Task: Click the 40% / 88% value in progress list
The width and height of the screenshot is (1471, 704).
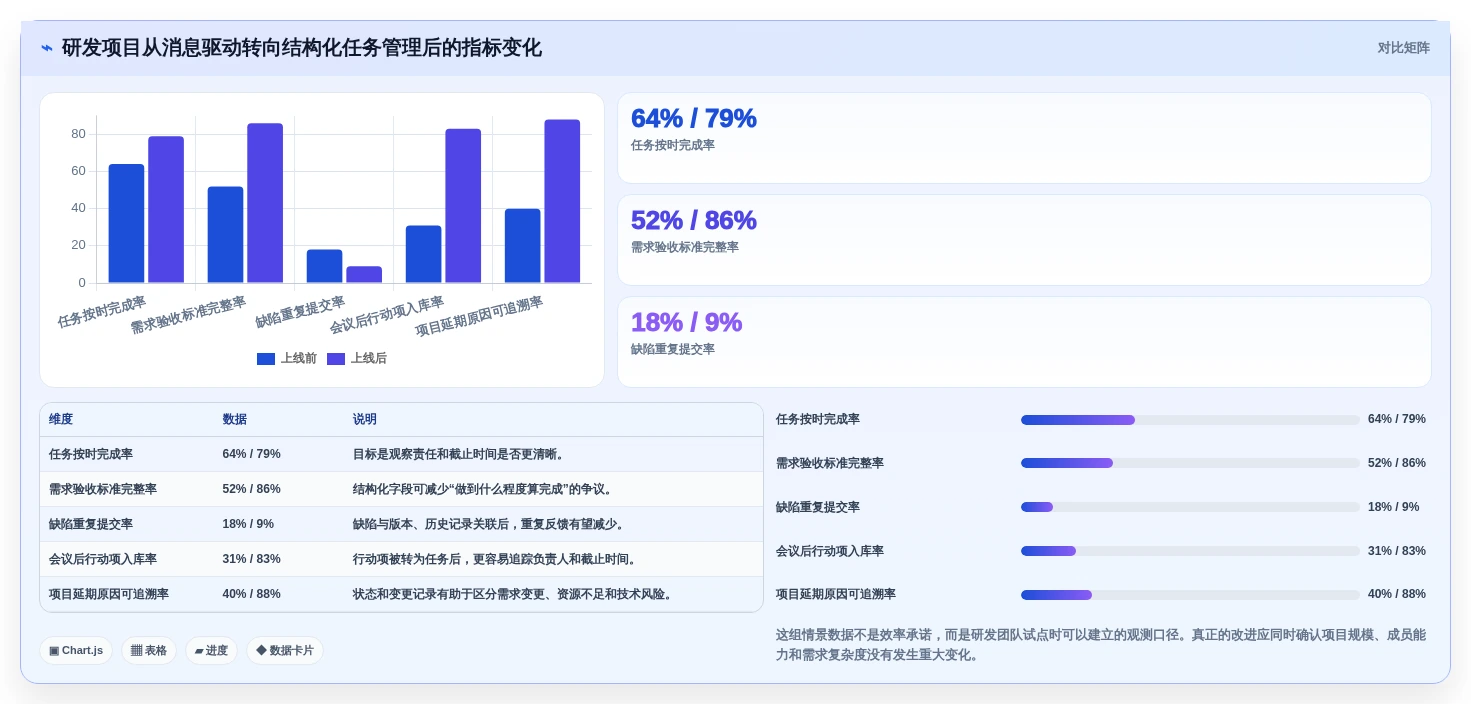Action: (1397, 594)
